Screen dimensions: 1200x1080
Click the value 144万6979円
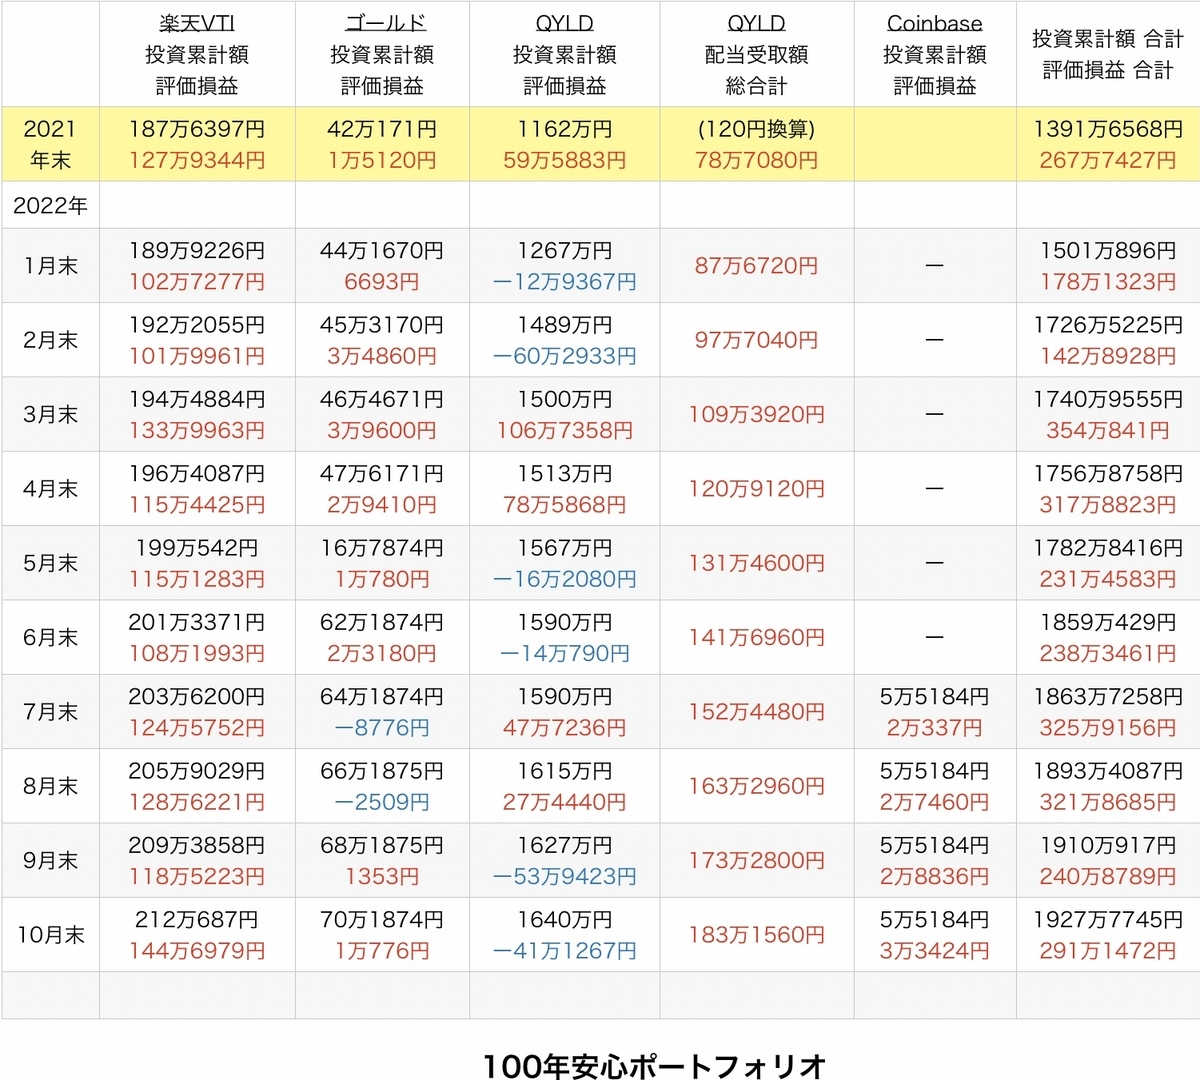[197, 951]
